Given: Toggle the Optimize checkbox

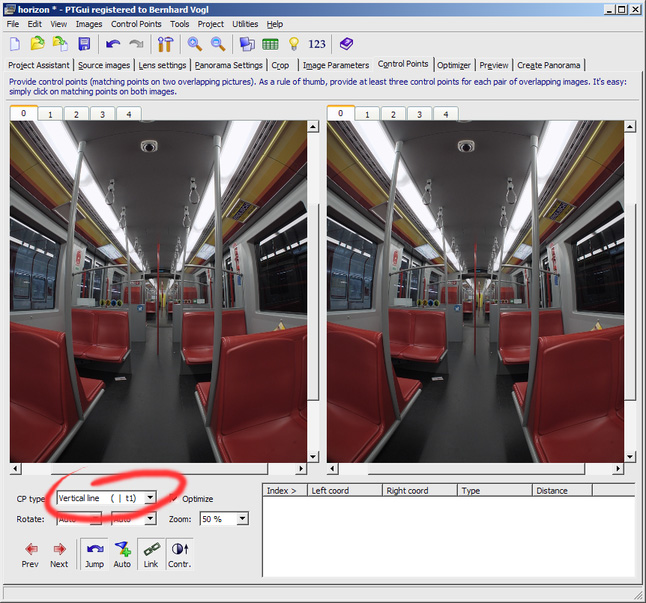Looking at the screenshot, I should click(x=175, y=498).
